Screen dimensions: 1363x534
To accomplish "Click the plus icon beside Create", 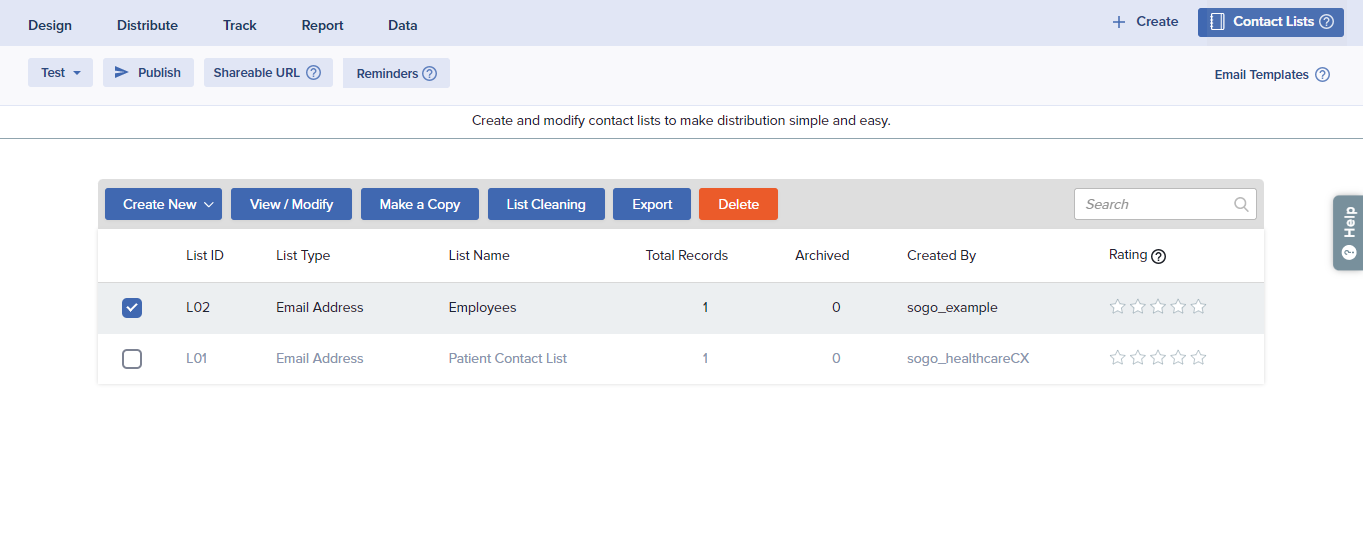I will pos(1119,22).
